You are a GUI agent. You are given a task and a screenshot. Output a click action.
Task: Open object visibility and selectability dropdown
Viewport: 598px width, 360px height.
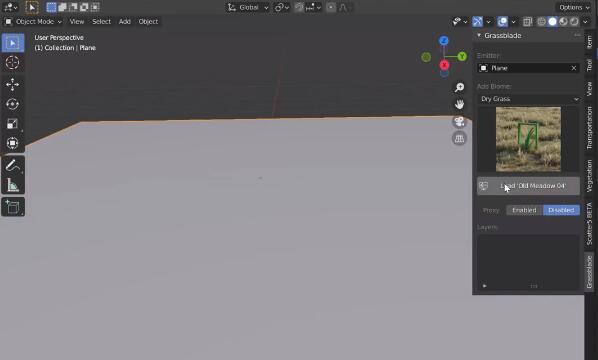[x=459, y=22]
